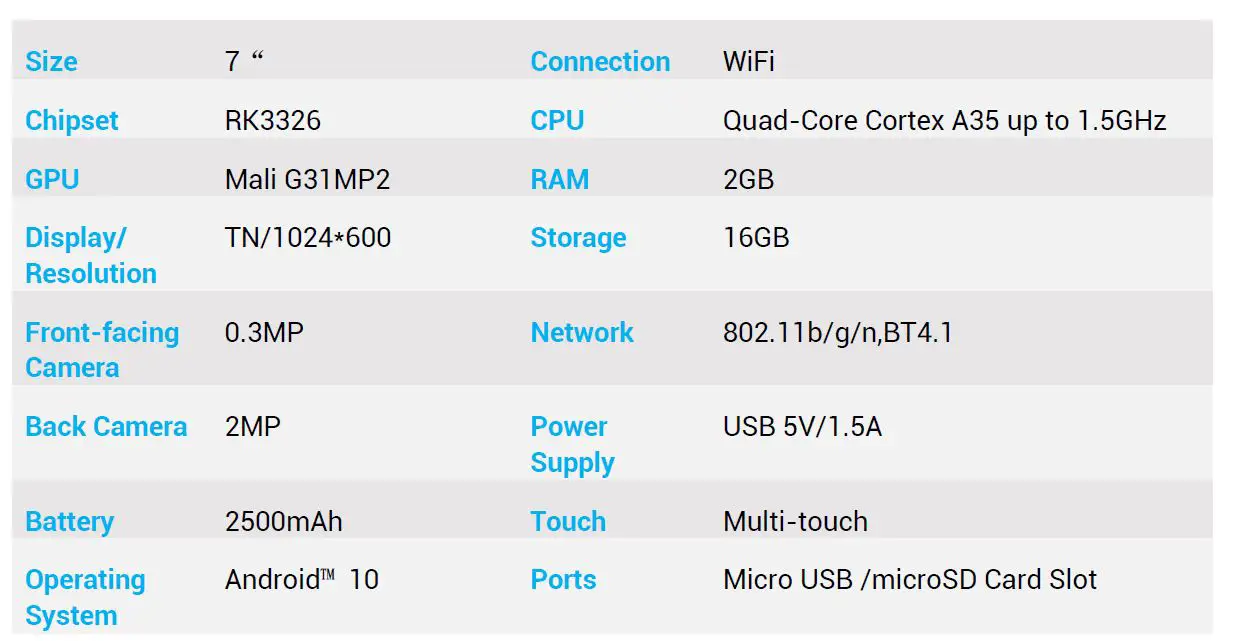Click the Front-facing Camera label
Screen dimensions: 1237x641
[x=101, y=350]
